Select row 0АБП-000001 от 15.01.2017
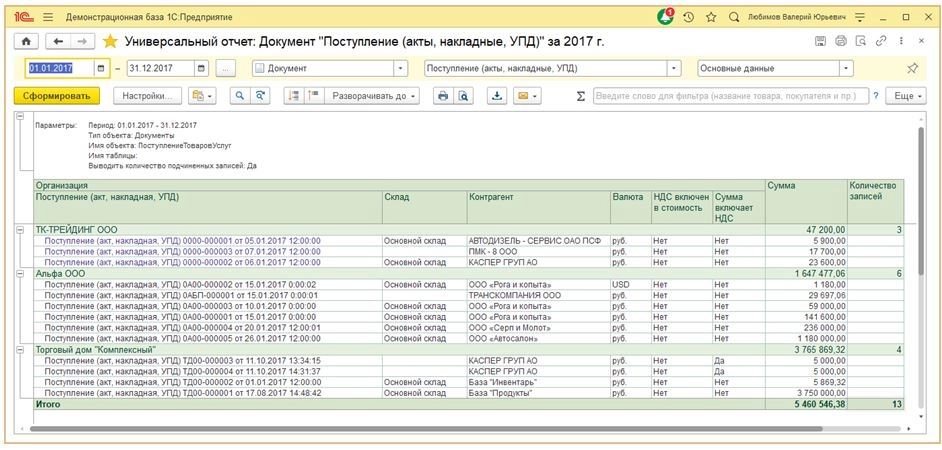The height and width of the screenshot is (450, 942). (x=181, y=295)
